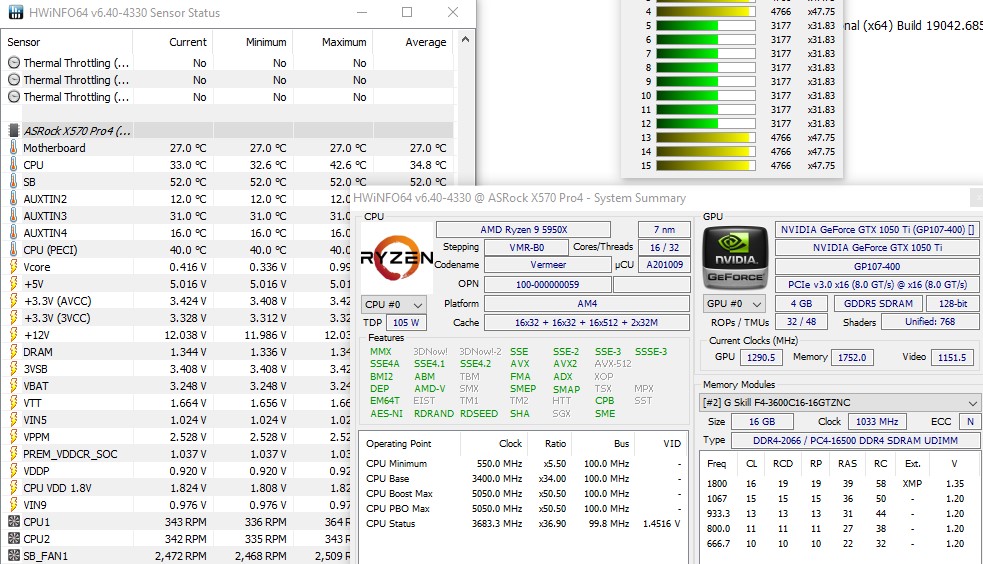The width and height of the screenshot is (983, 564).
Task: Click the fan icon next to CPU2
Action: (13, 538)
